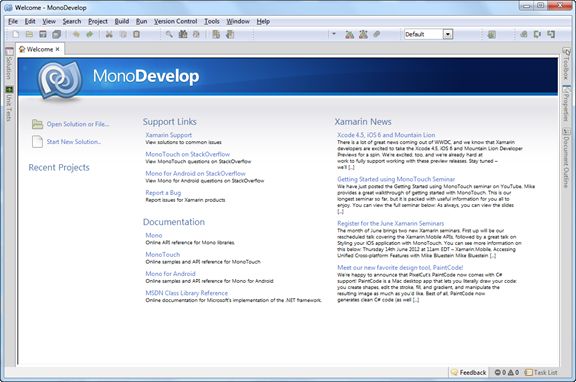The width and height of the screenshot is (576, 382).
Task: Click the Report a Bug link
Action: coord(163,192)
